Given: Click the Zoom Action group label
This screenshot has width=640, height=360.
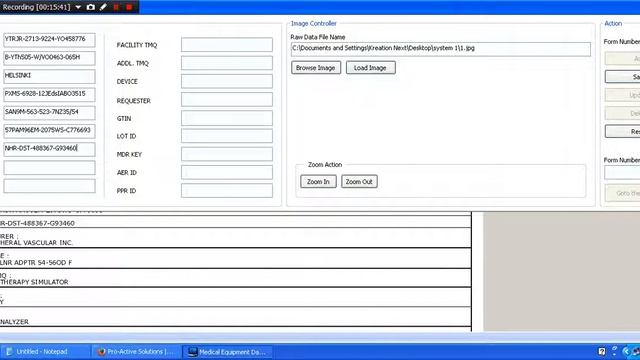Looking at the screenshot, I should (325, 164).
